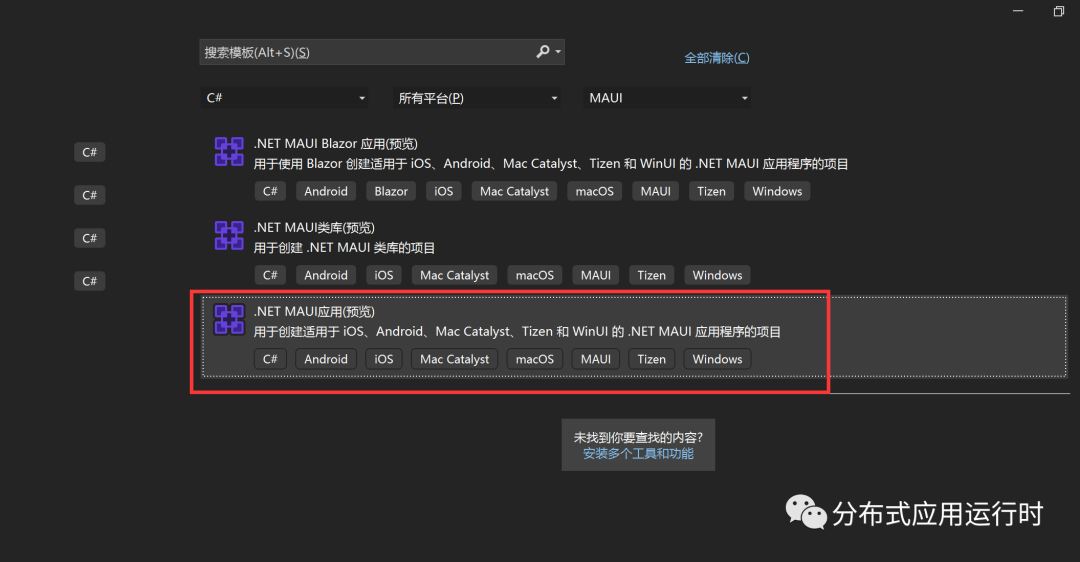Viewport: 1080px width, 562px height.
Task: Click MAUI tag in MAUI类库 template
Action: pyautogui.click(x=596, y=275)
